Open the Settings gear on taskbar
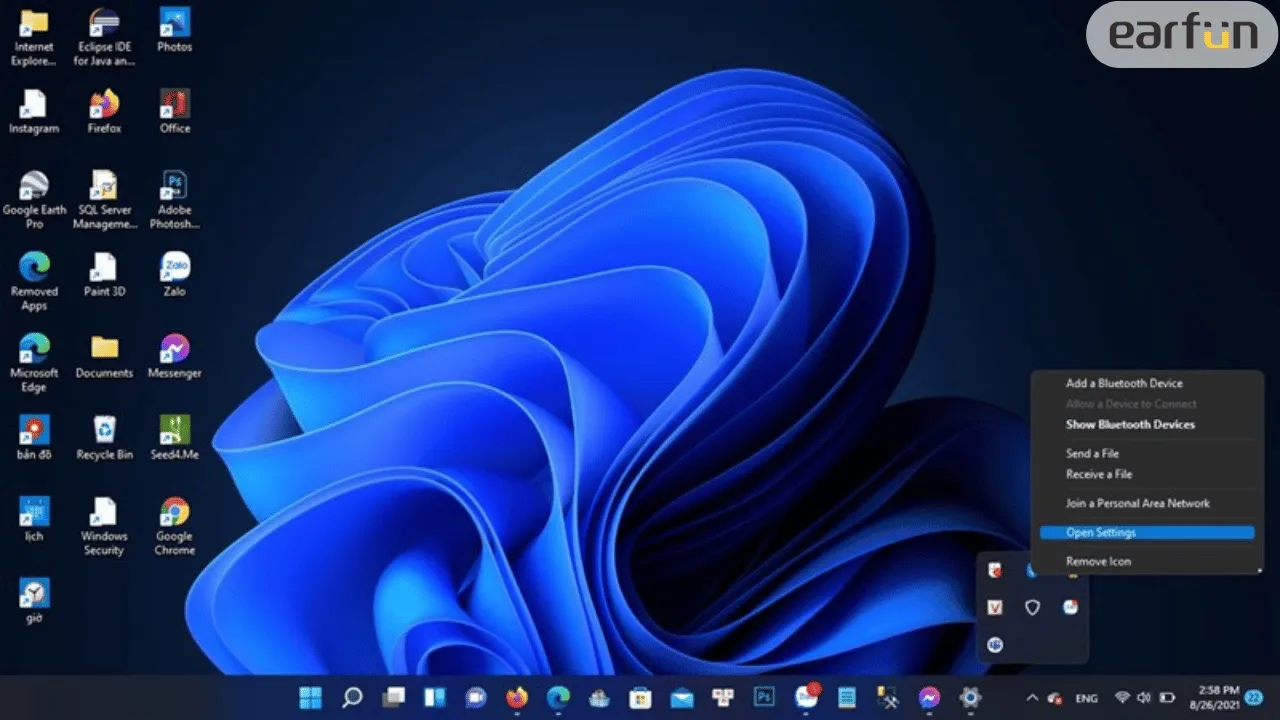This screenshot has width=1280, height=720. [x=969, y=697]
